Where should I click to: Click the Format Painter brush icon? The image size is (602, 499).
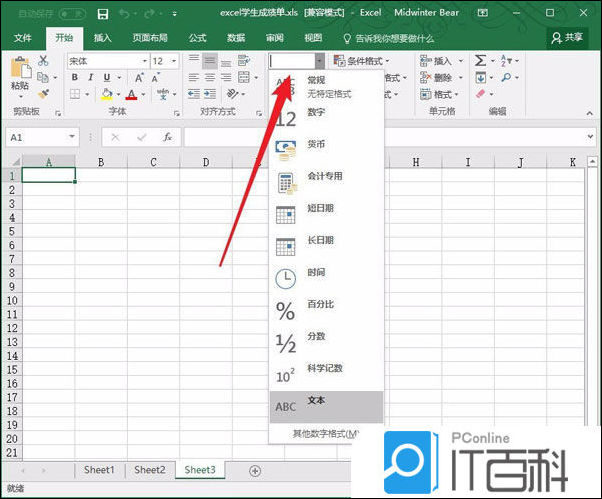(43, 94)
